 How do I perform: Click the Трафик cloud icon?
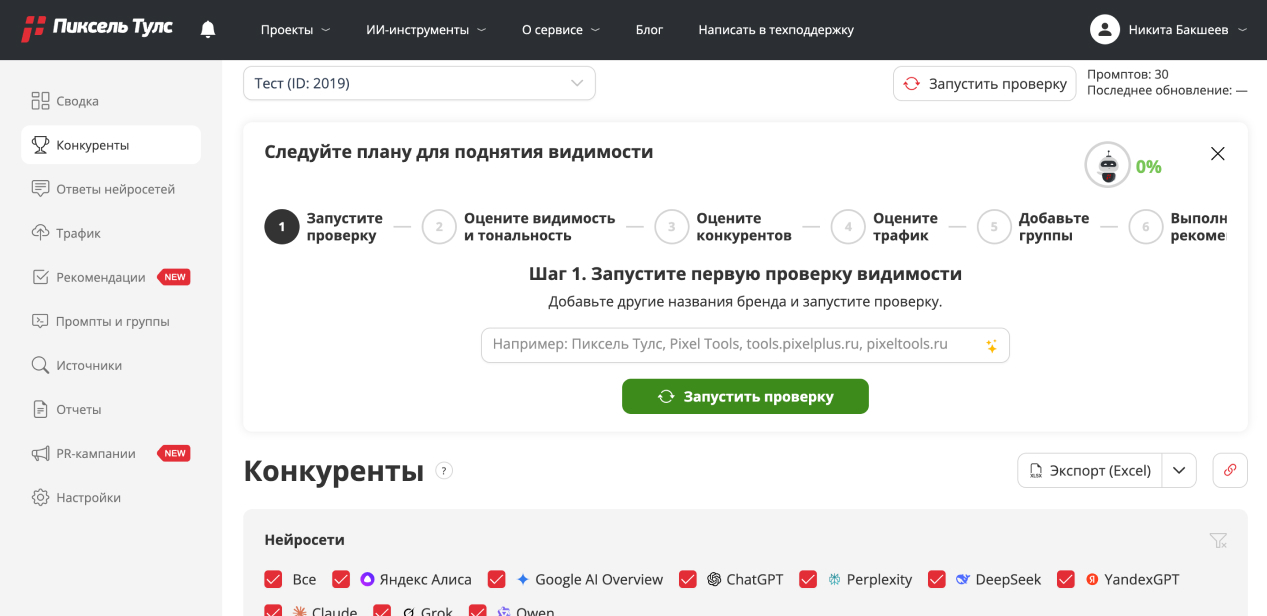click(x=40, y=233)
